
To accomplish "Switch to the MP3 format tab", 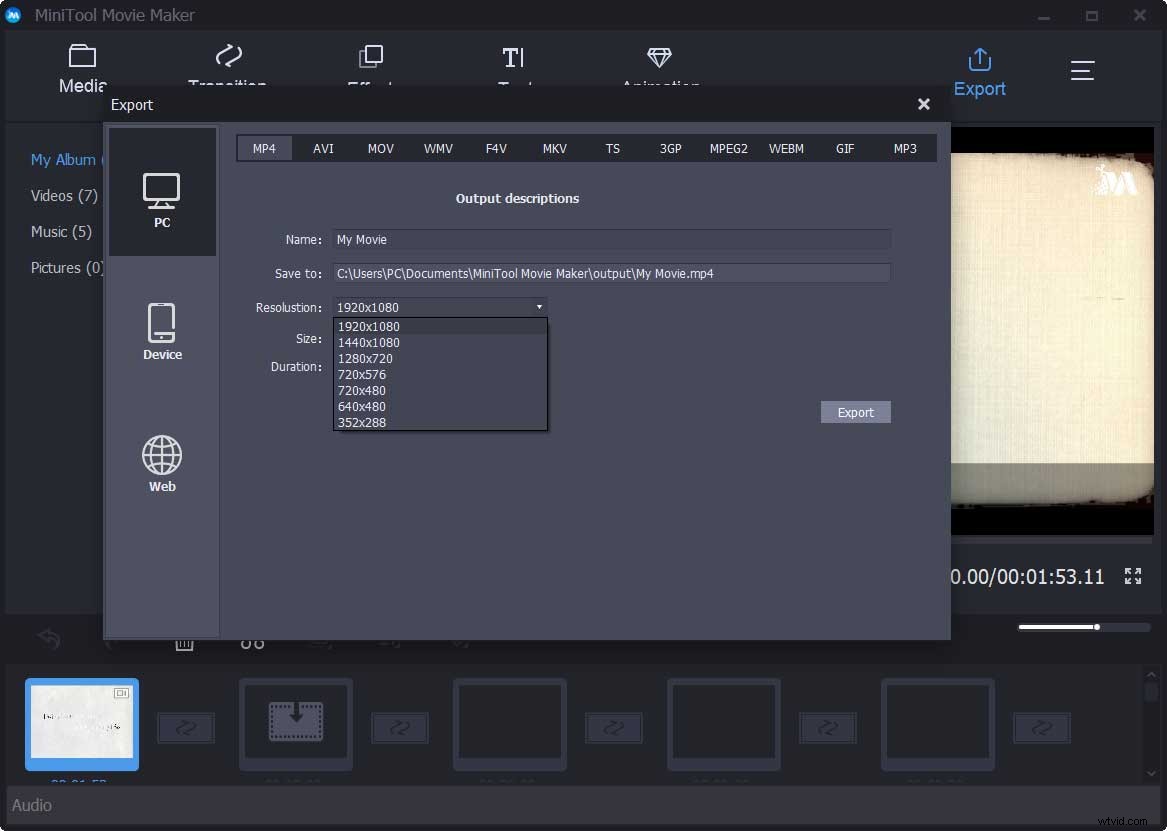I will tap(904, 148).
